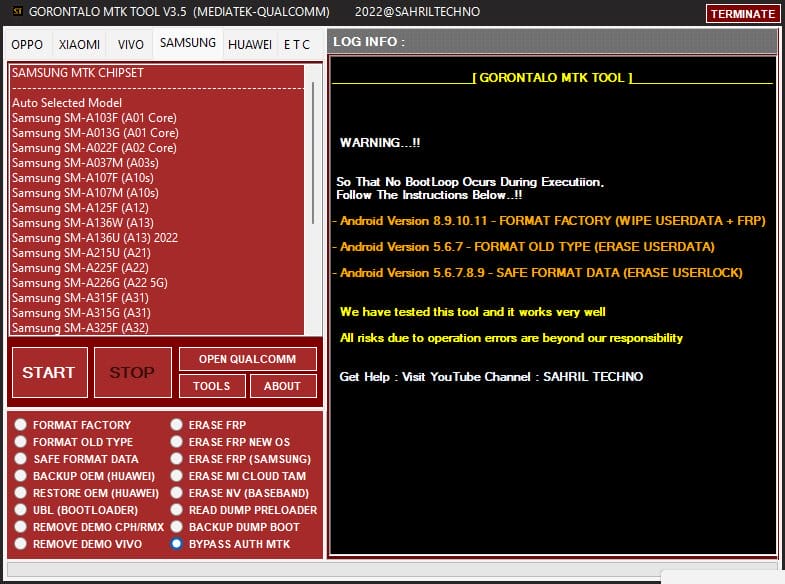
Task: Switch to the OPPO tab
Action: (x=27, y=45)
